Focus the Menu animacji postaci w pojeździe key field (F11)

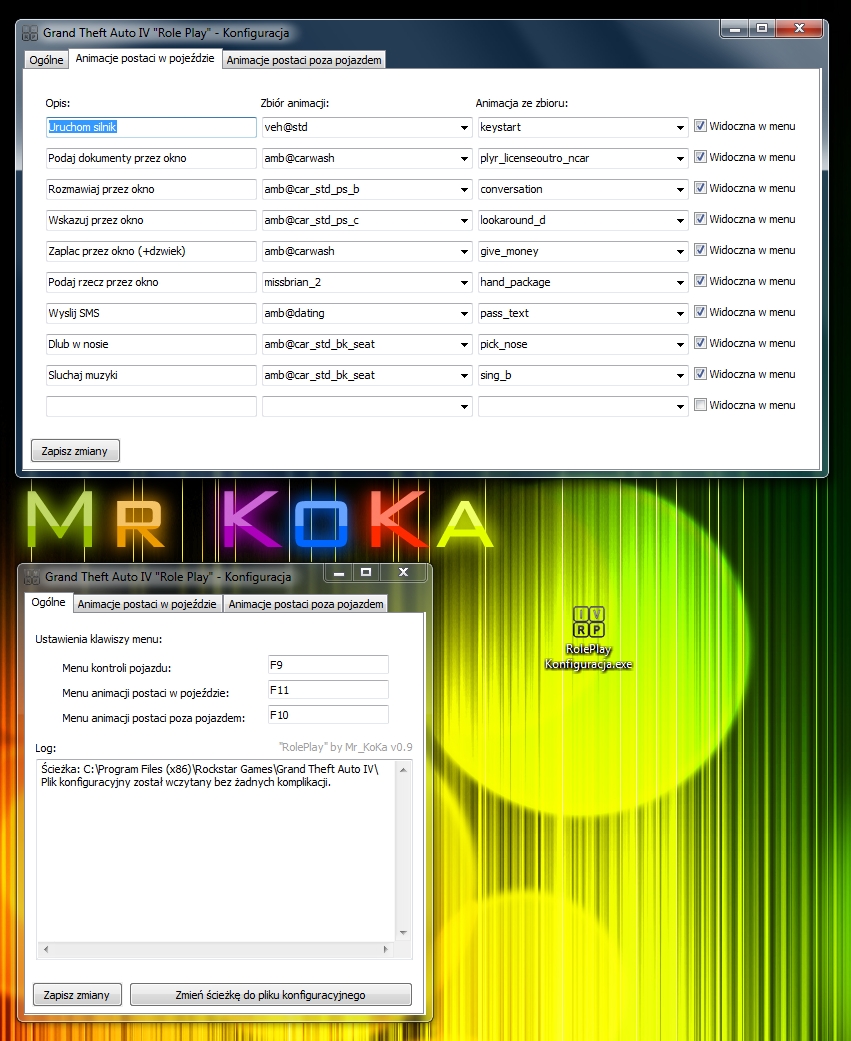pyautogui.click(x=328, y=690)
